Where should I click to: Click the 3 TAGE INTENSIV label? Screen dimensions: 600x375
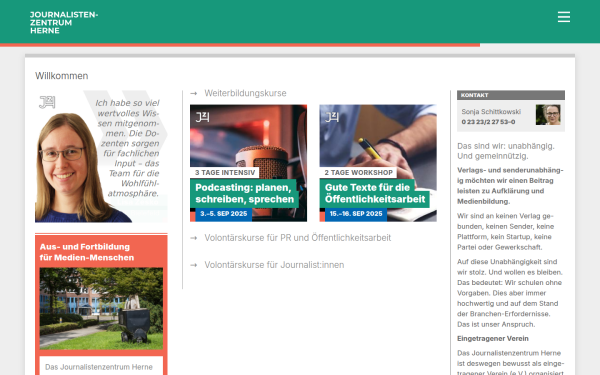tap(225, 173)
